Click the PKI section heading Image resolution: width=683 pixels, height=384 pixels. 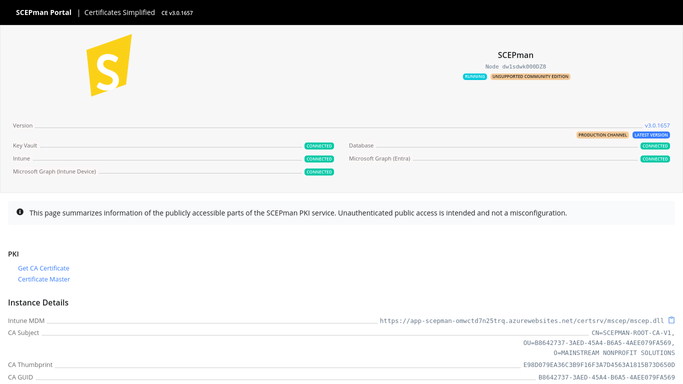[13, 254]
